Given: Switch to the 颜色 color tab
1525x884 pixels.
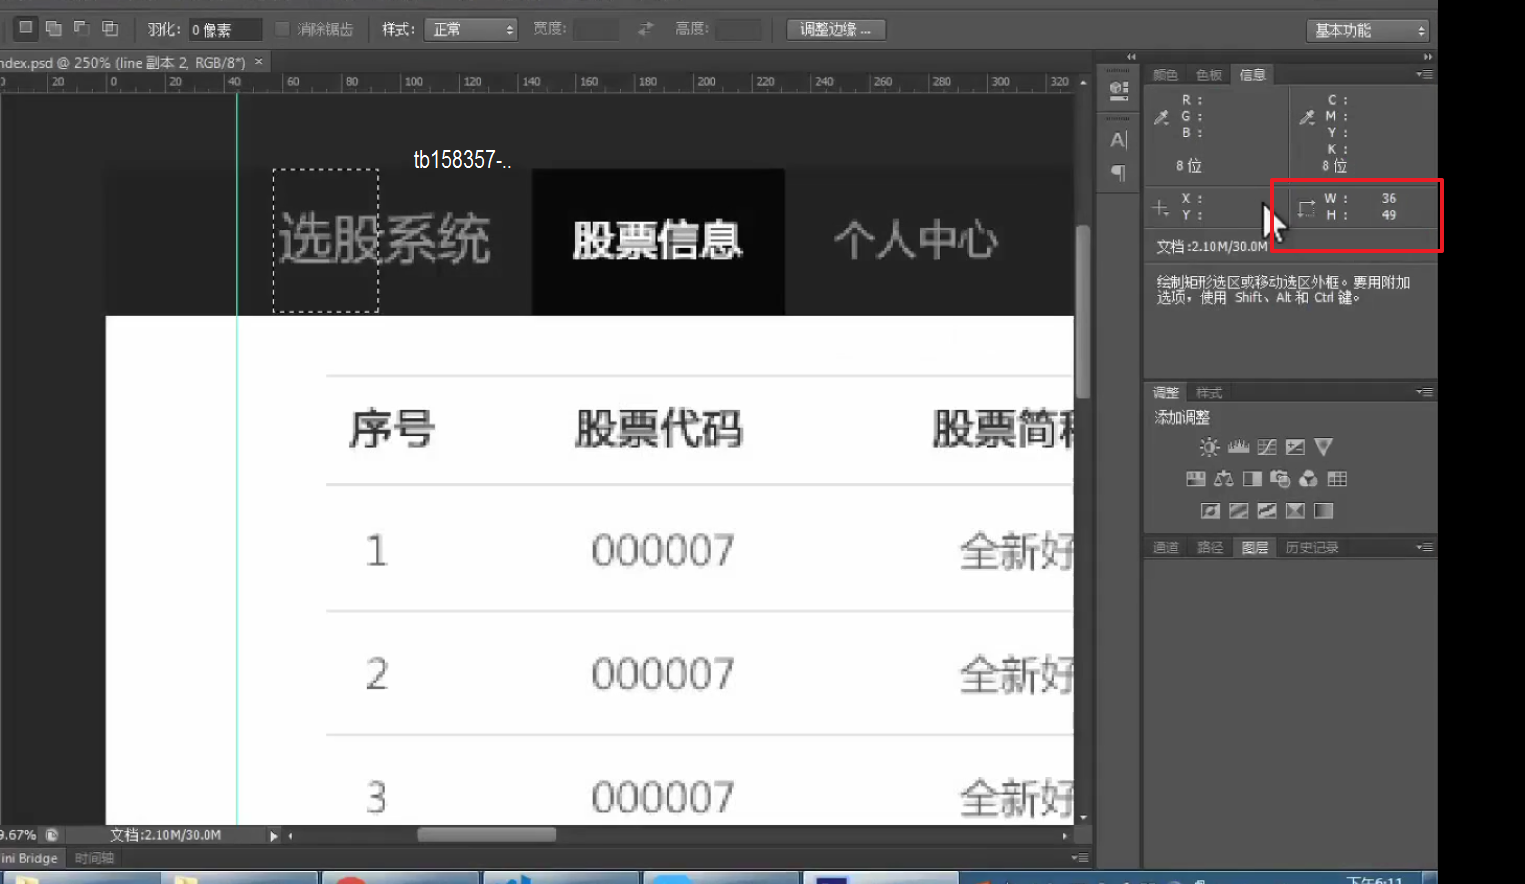Looking at the screenshot, I should [1165, 75].
